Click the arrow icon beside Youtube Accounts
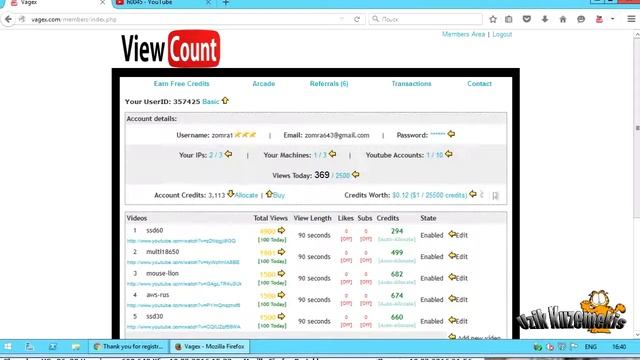 [x=449, y=154]
